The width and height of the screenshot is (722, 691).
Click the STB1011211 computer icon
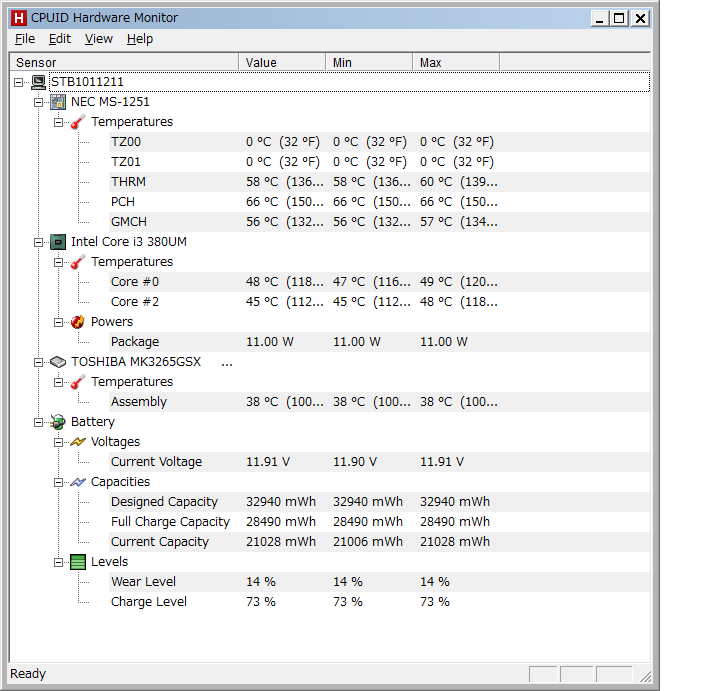(x=39, y=82)
